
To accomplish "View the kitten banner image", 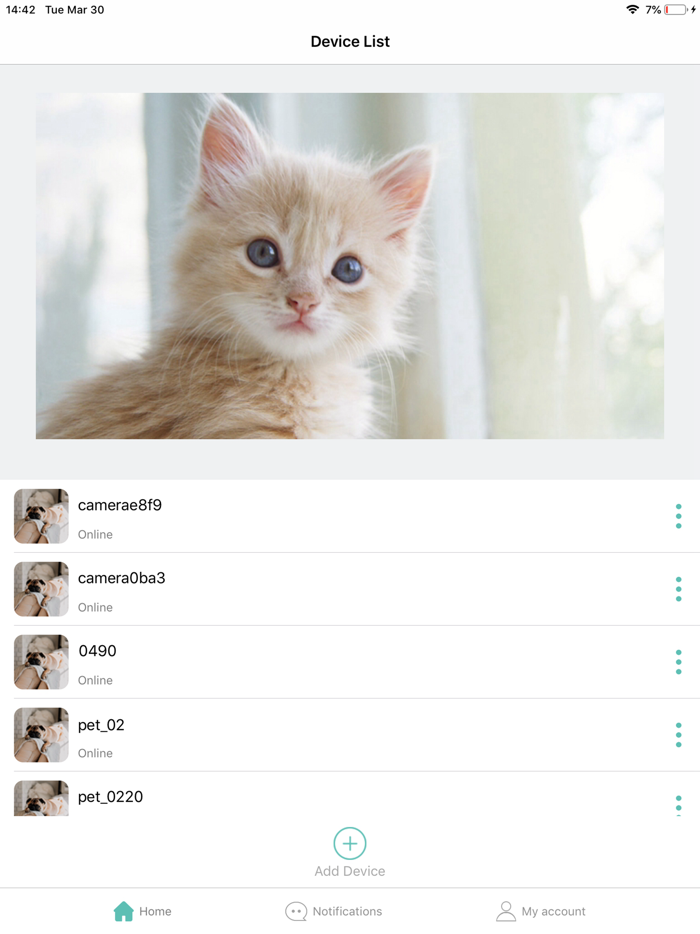I will [x=350, y=266].
